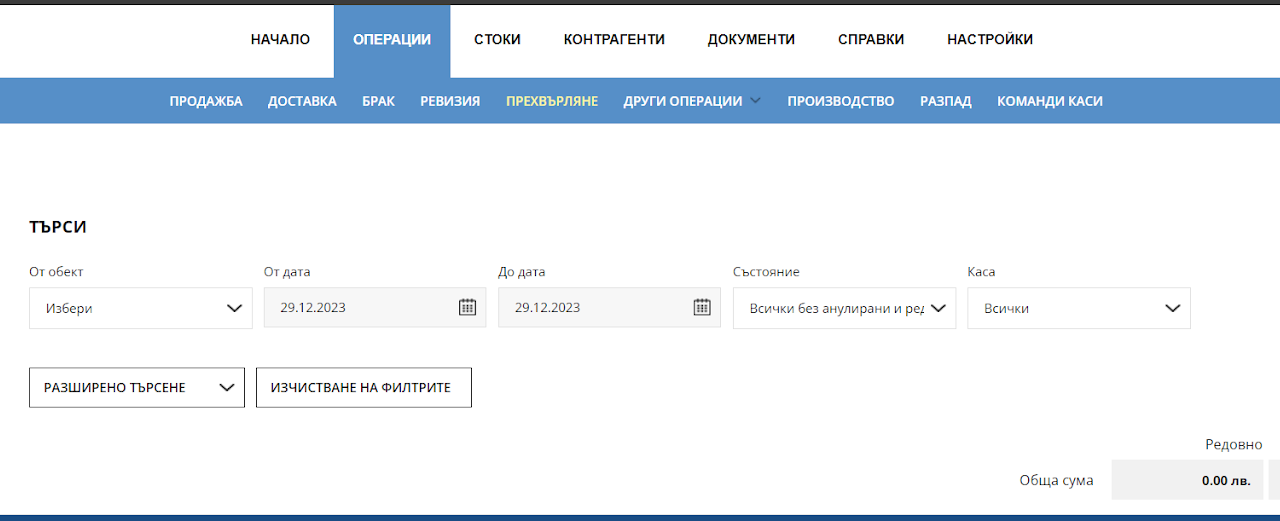Open the Документи main tab
The height and width of the screenshot is (521, 1280).
(751, 40)
